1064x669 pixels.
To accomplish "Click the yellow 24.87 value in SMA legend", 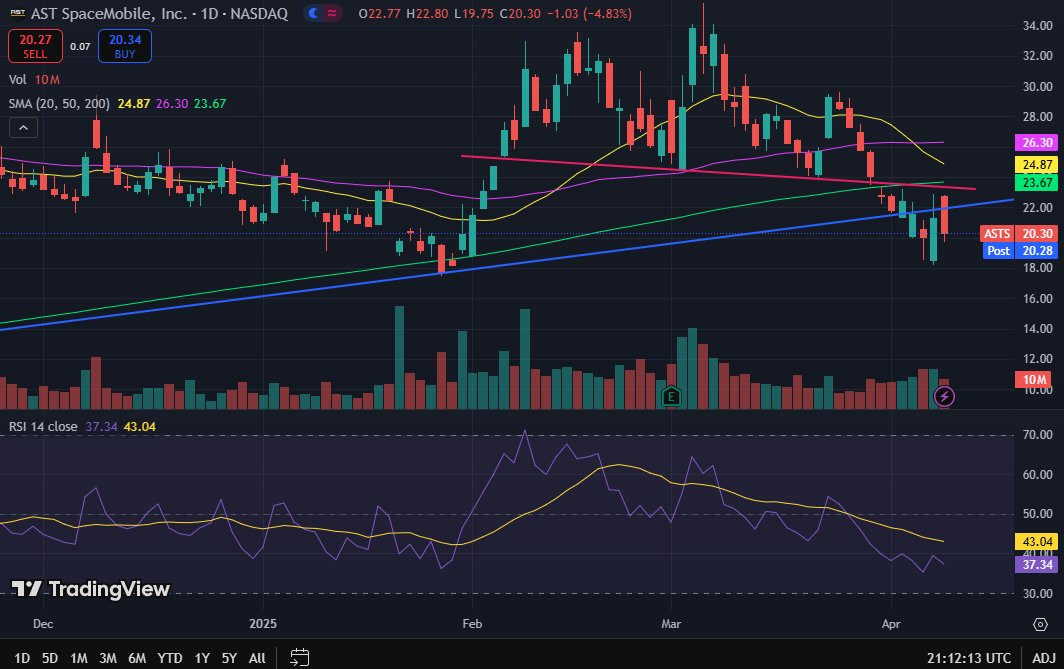I will click(x=134, y=103).
